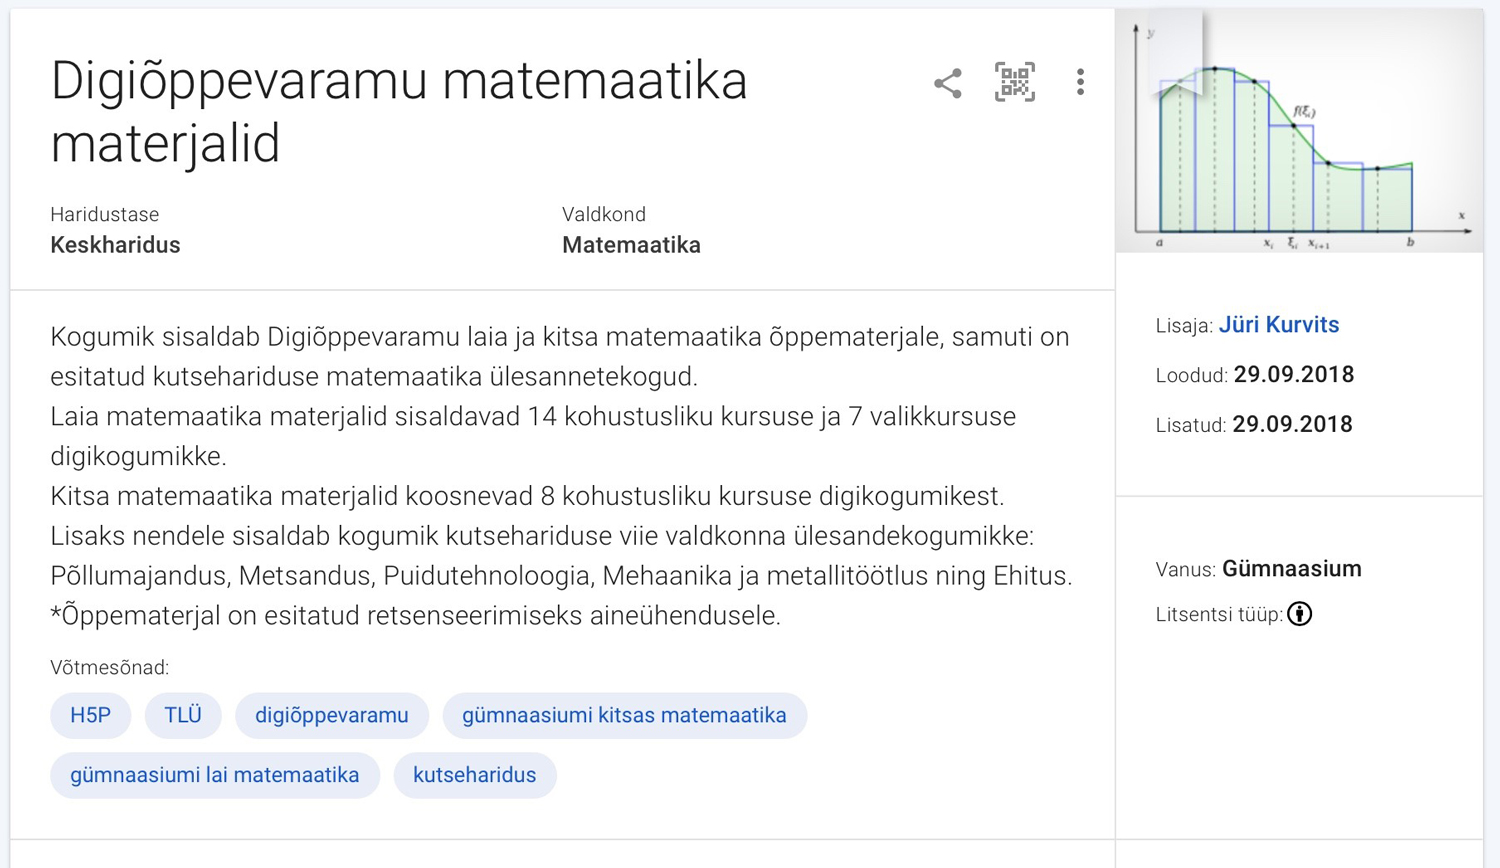Click the share icon

(947, 83)
